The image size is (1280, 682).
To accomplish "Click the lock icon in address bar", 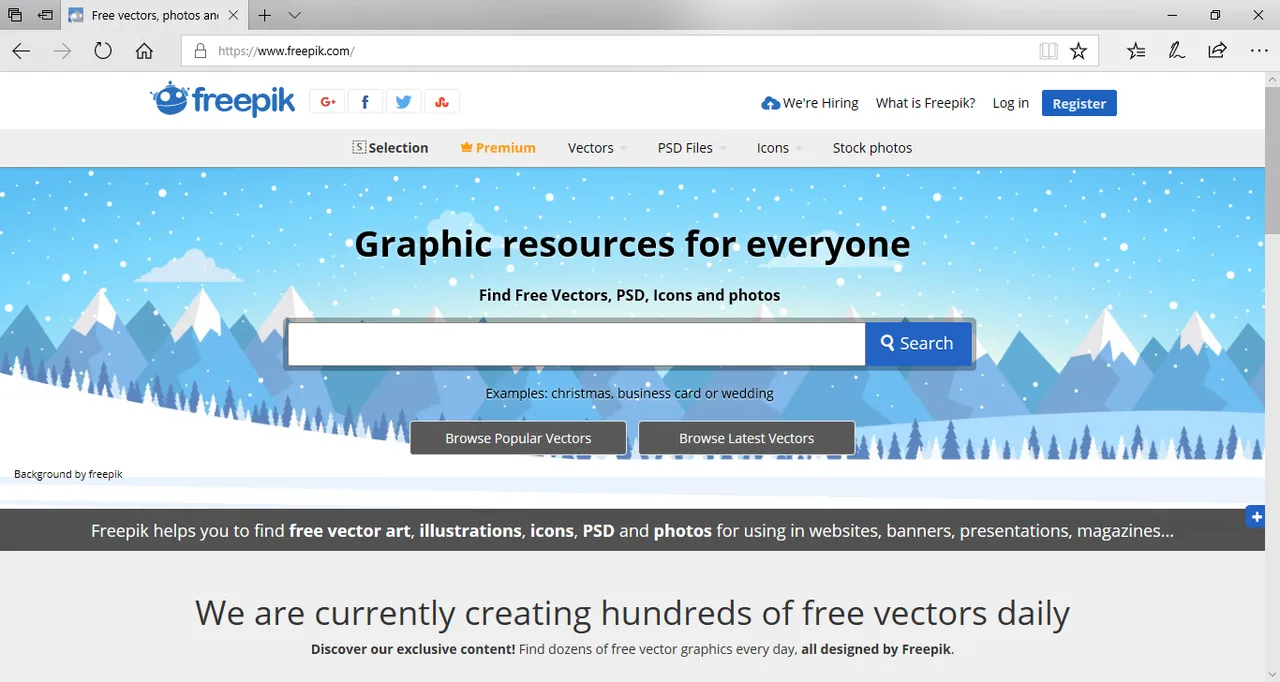I will 200,51.
